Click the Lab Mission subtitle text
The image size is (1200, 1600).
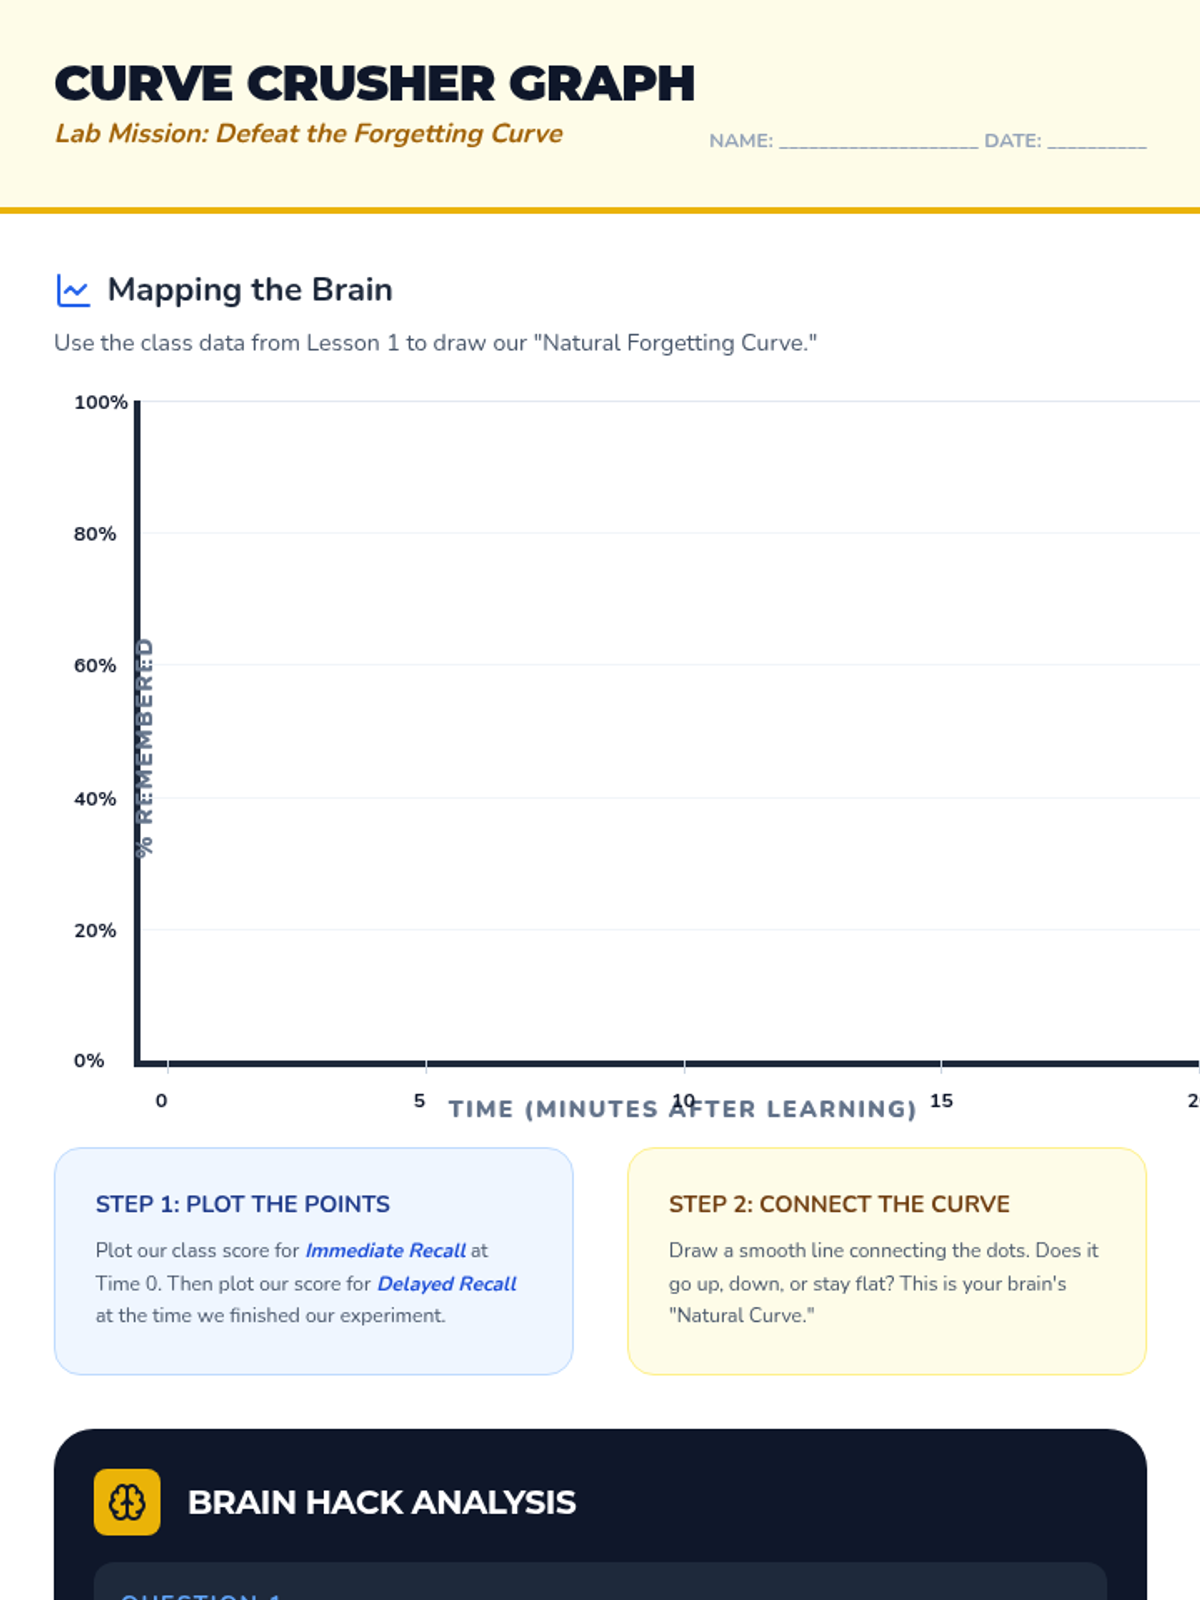[x=309, y=134]
